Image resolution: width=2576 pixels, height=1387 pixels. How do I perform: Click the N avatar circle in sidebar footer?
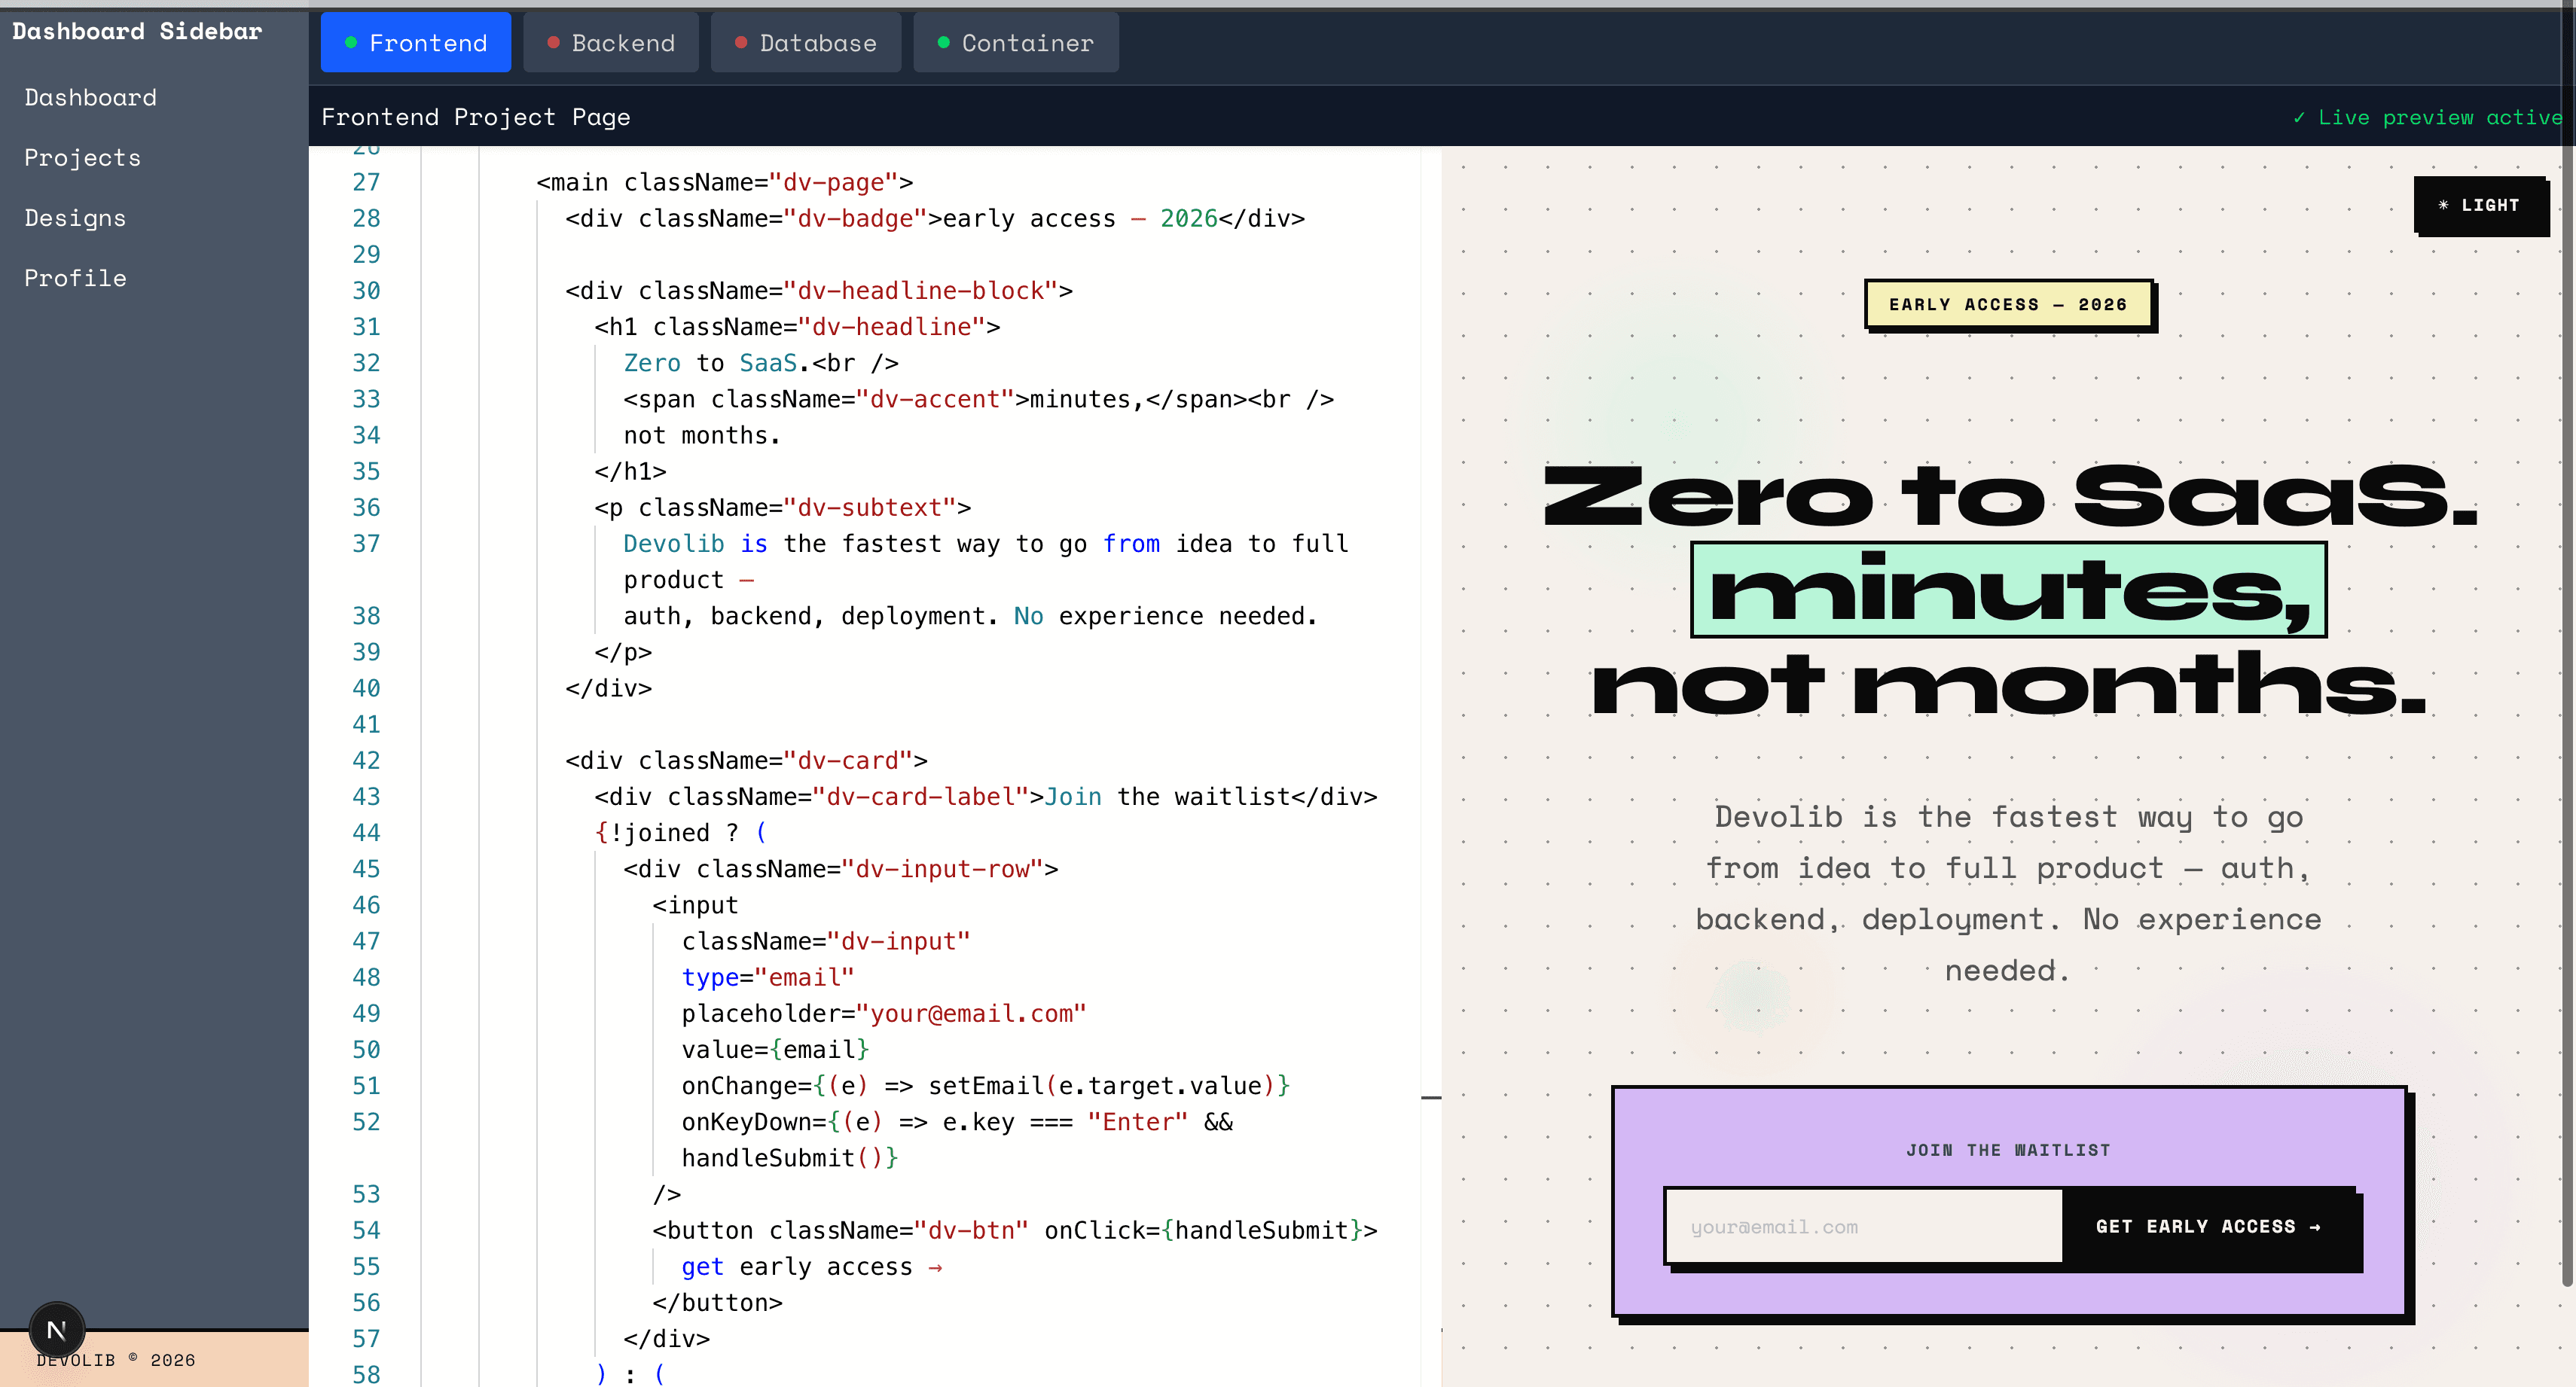pos(57,1330)
